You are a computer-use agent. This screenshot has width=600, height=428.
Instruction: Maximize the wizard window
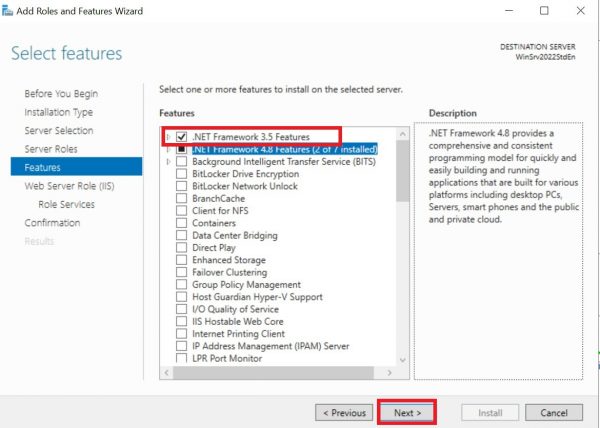coord(544,11)
